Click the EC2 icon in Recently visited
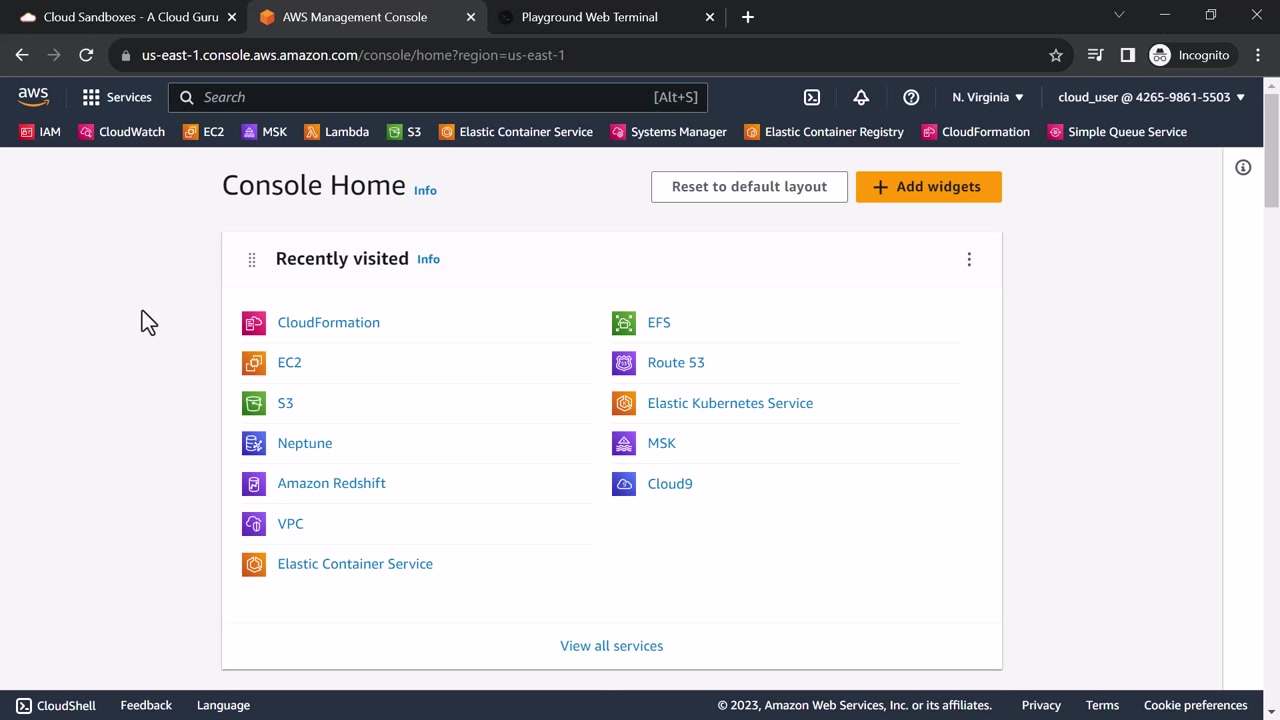 point(254,363)
